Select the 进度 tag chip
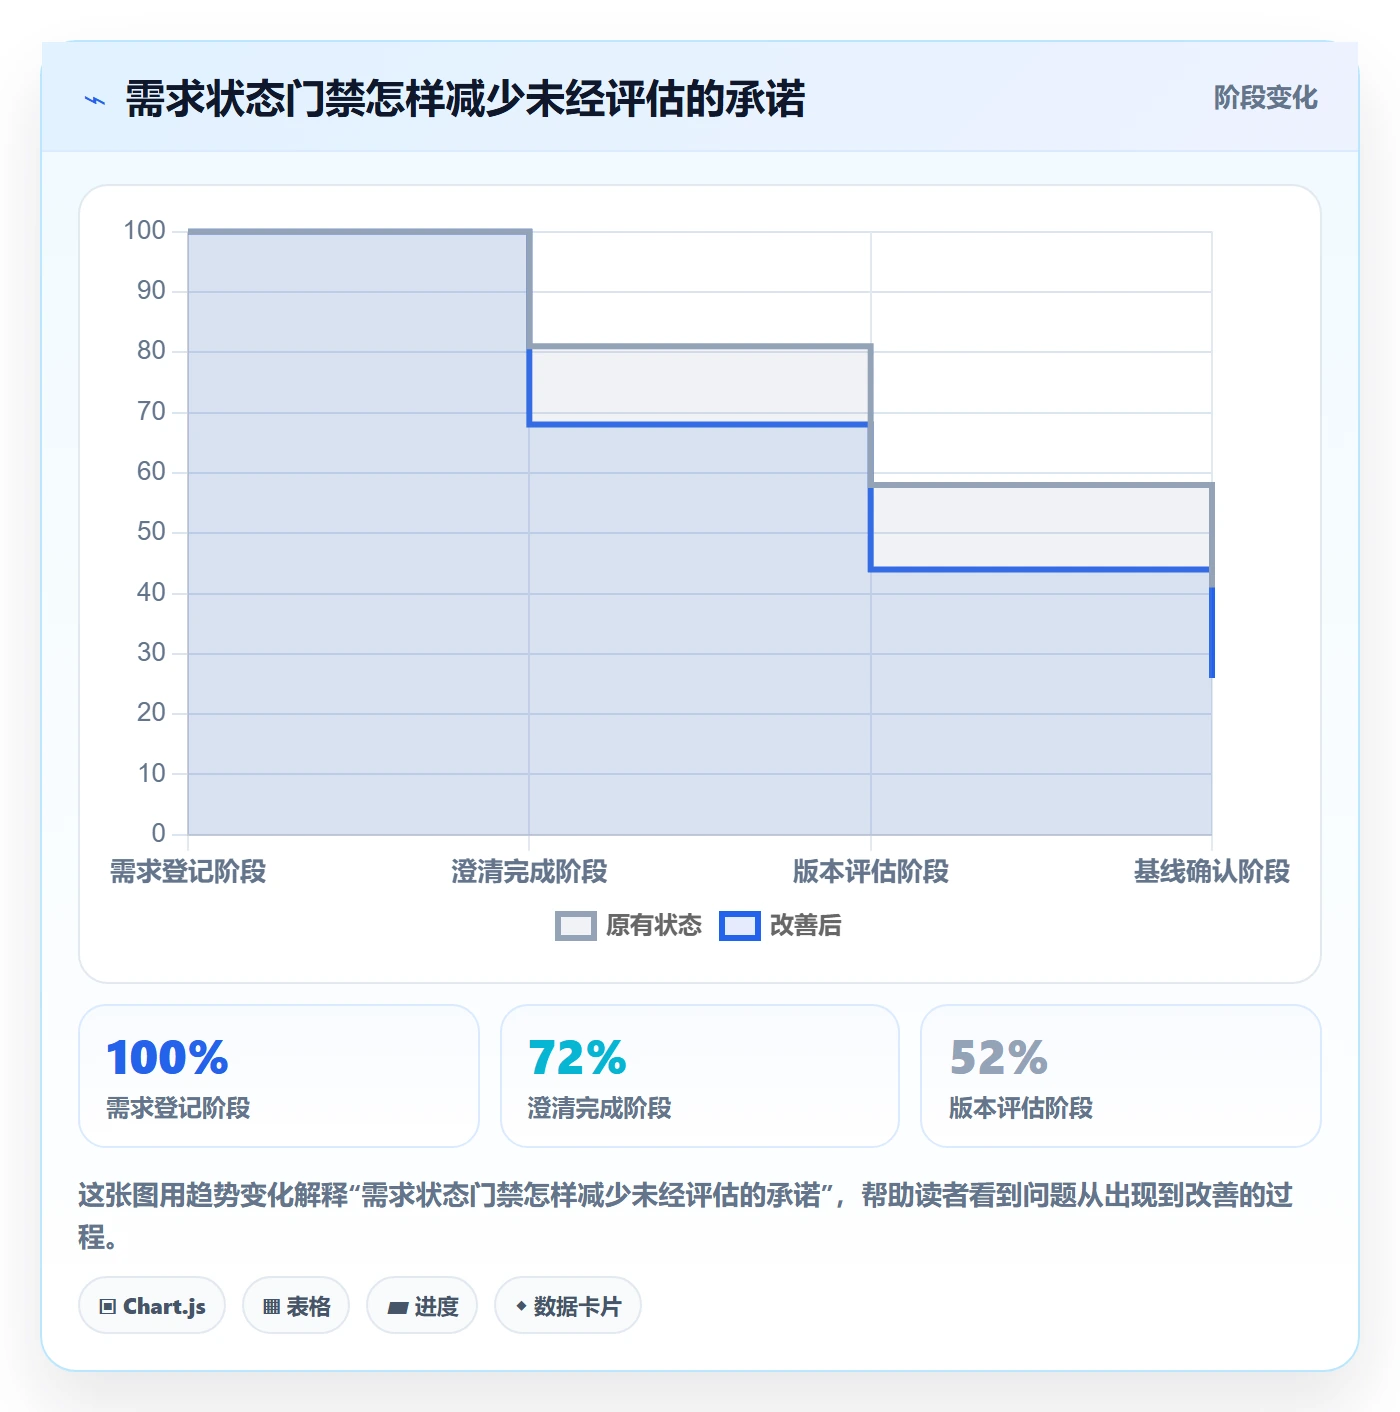Image resolution: width=1400 pixels, height=1412 pixels. pos(422,1306)
